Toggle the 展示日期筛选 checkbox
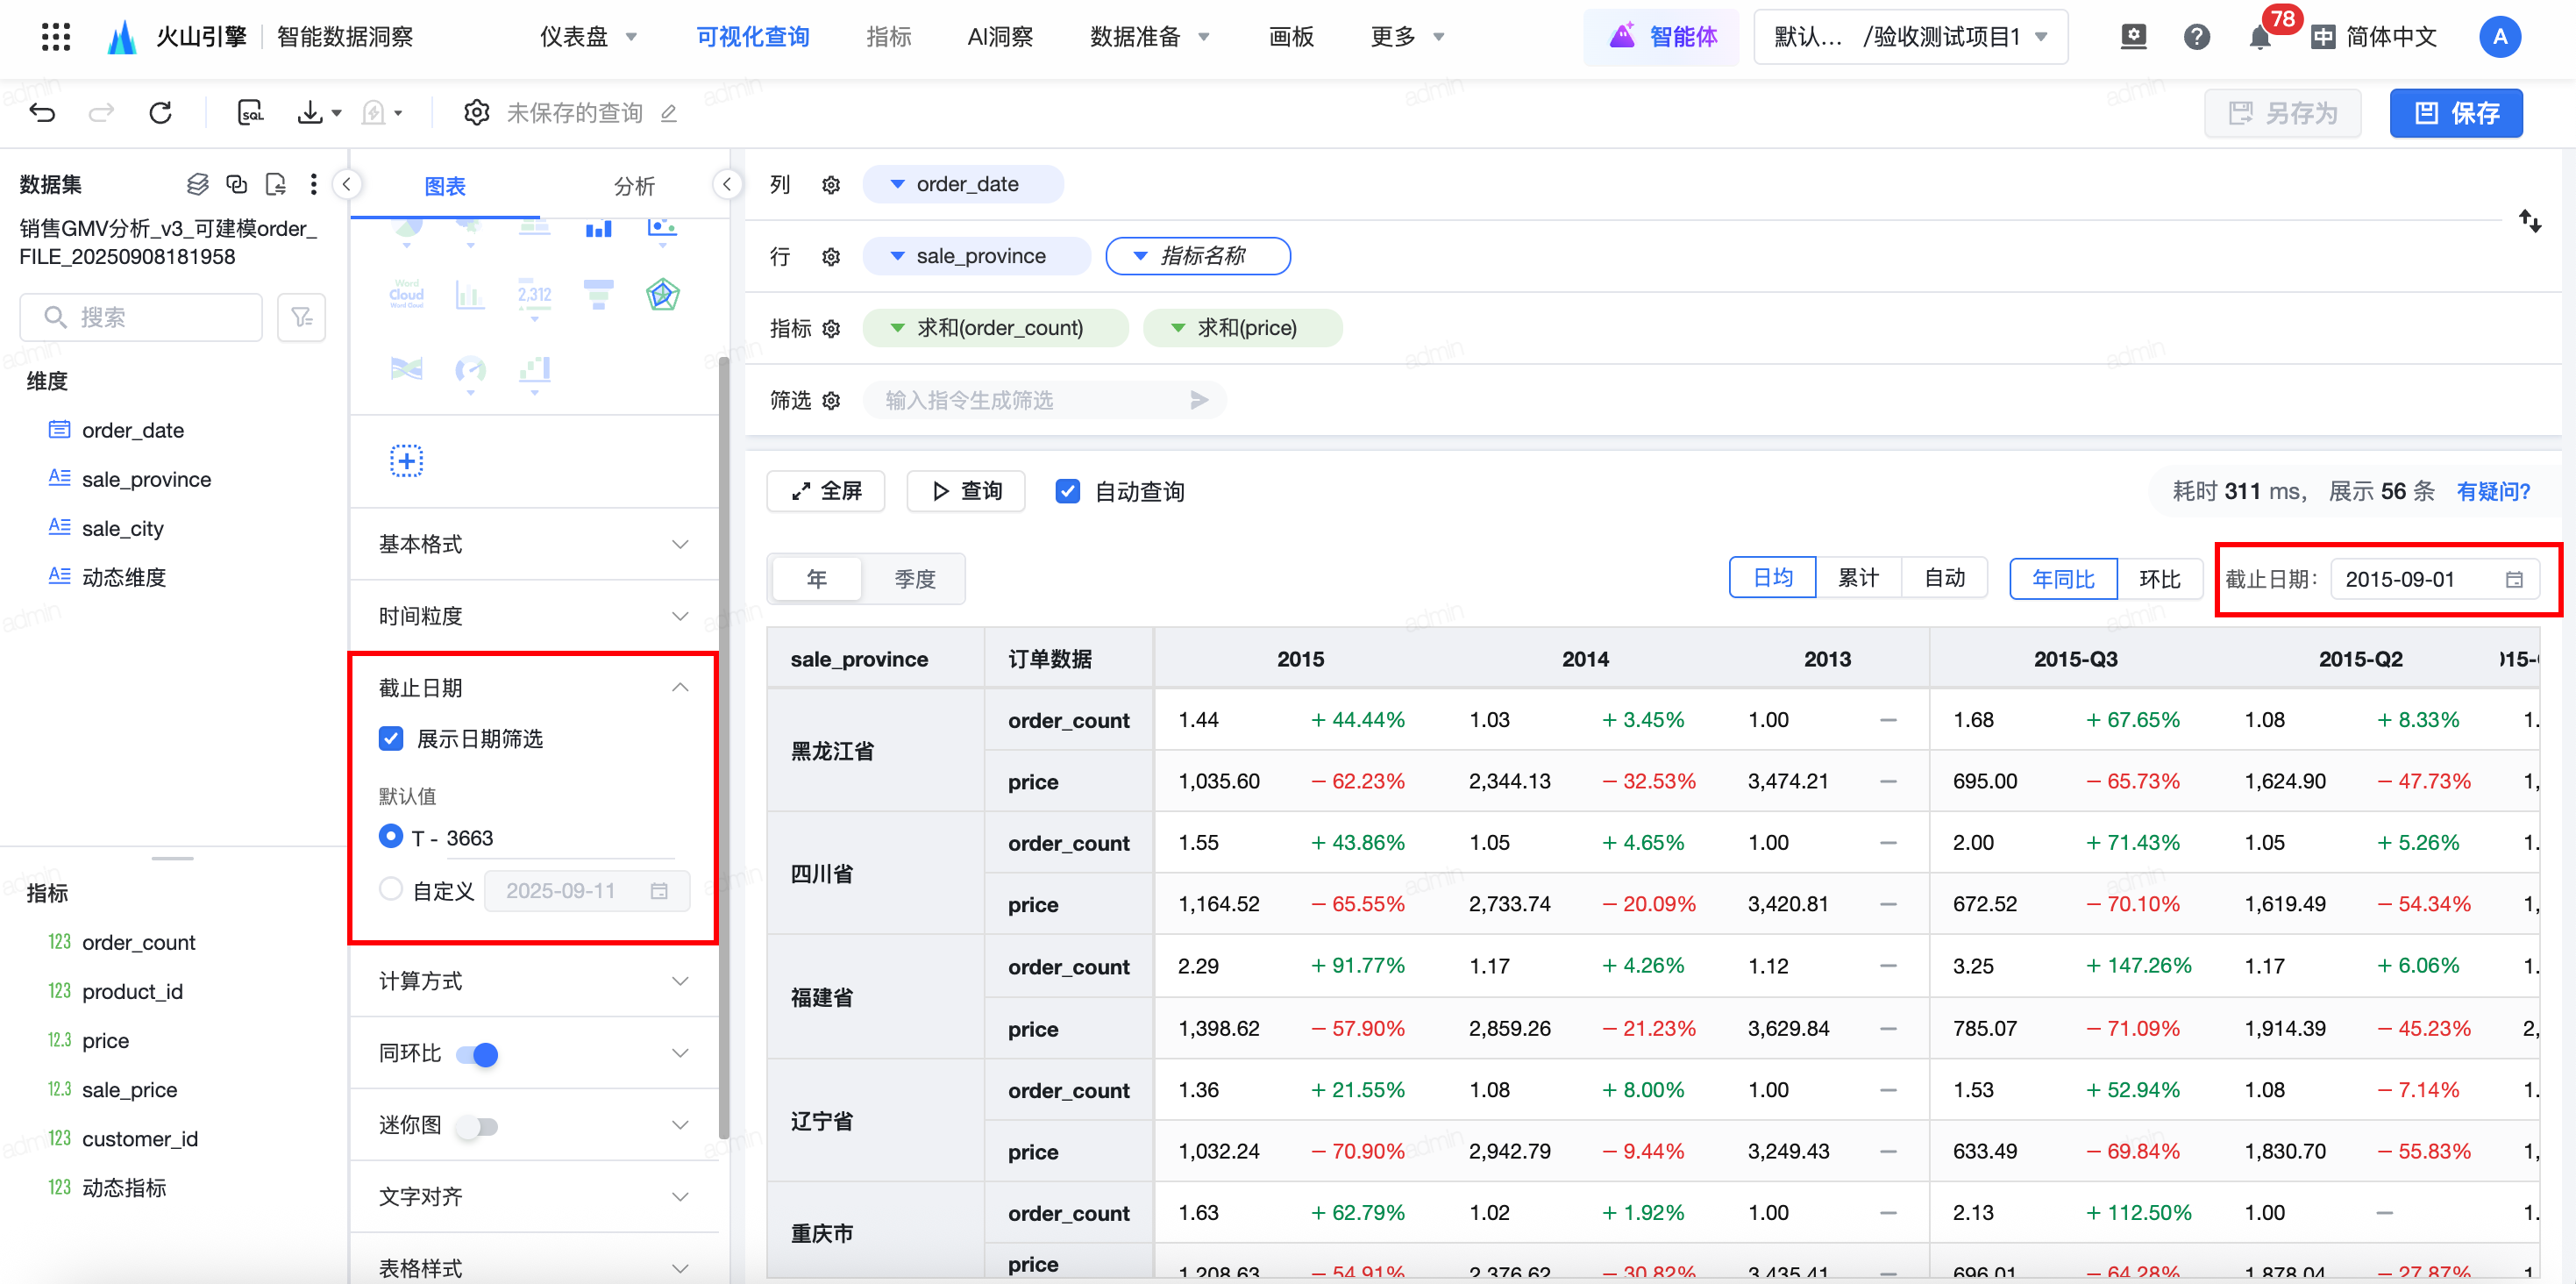2576x1284 pixels. 391,739
